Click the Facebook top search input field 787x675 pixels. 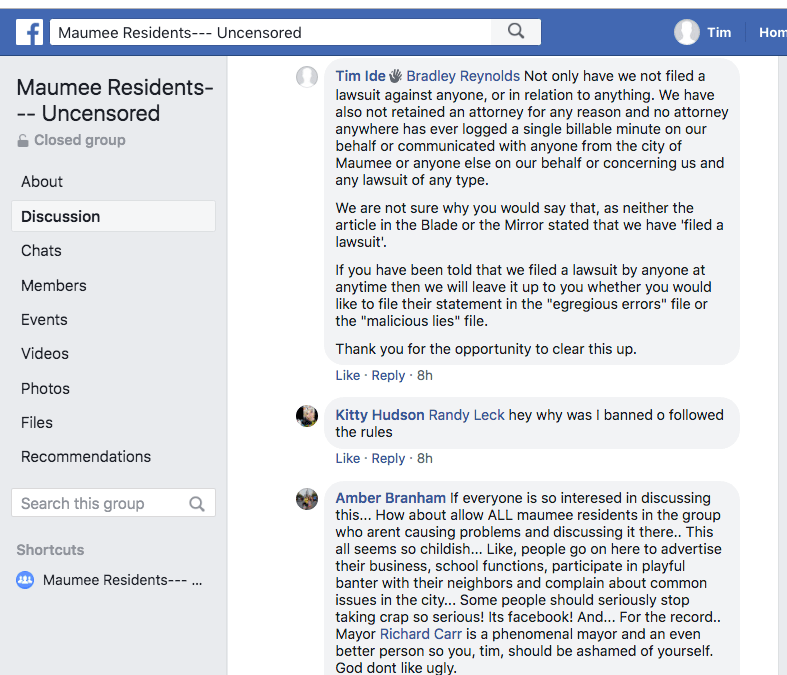click(x=270, y=32)
